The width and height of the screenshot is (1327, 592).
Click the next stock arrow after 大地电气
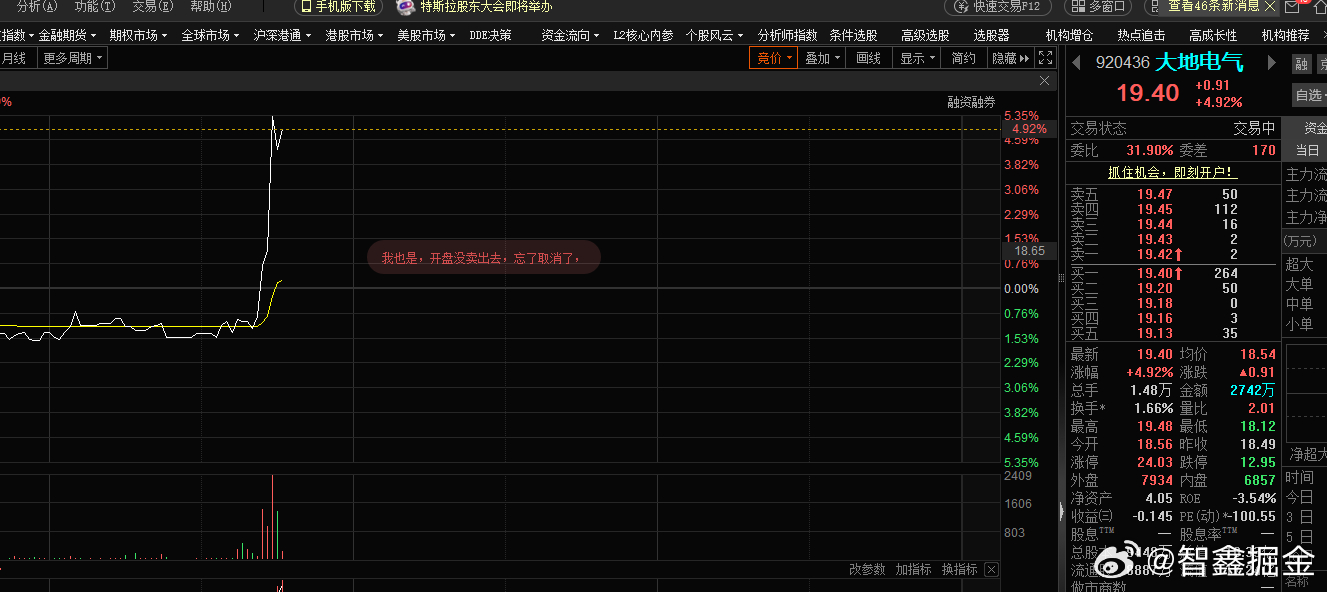point(1272,61)
